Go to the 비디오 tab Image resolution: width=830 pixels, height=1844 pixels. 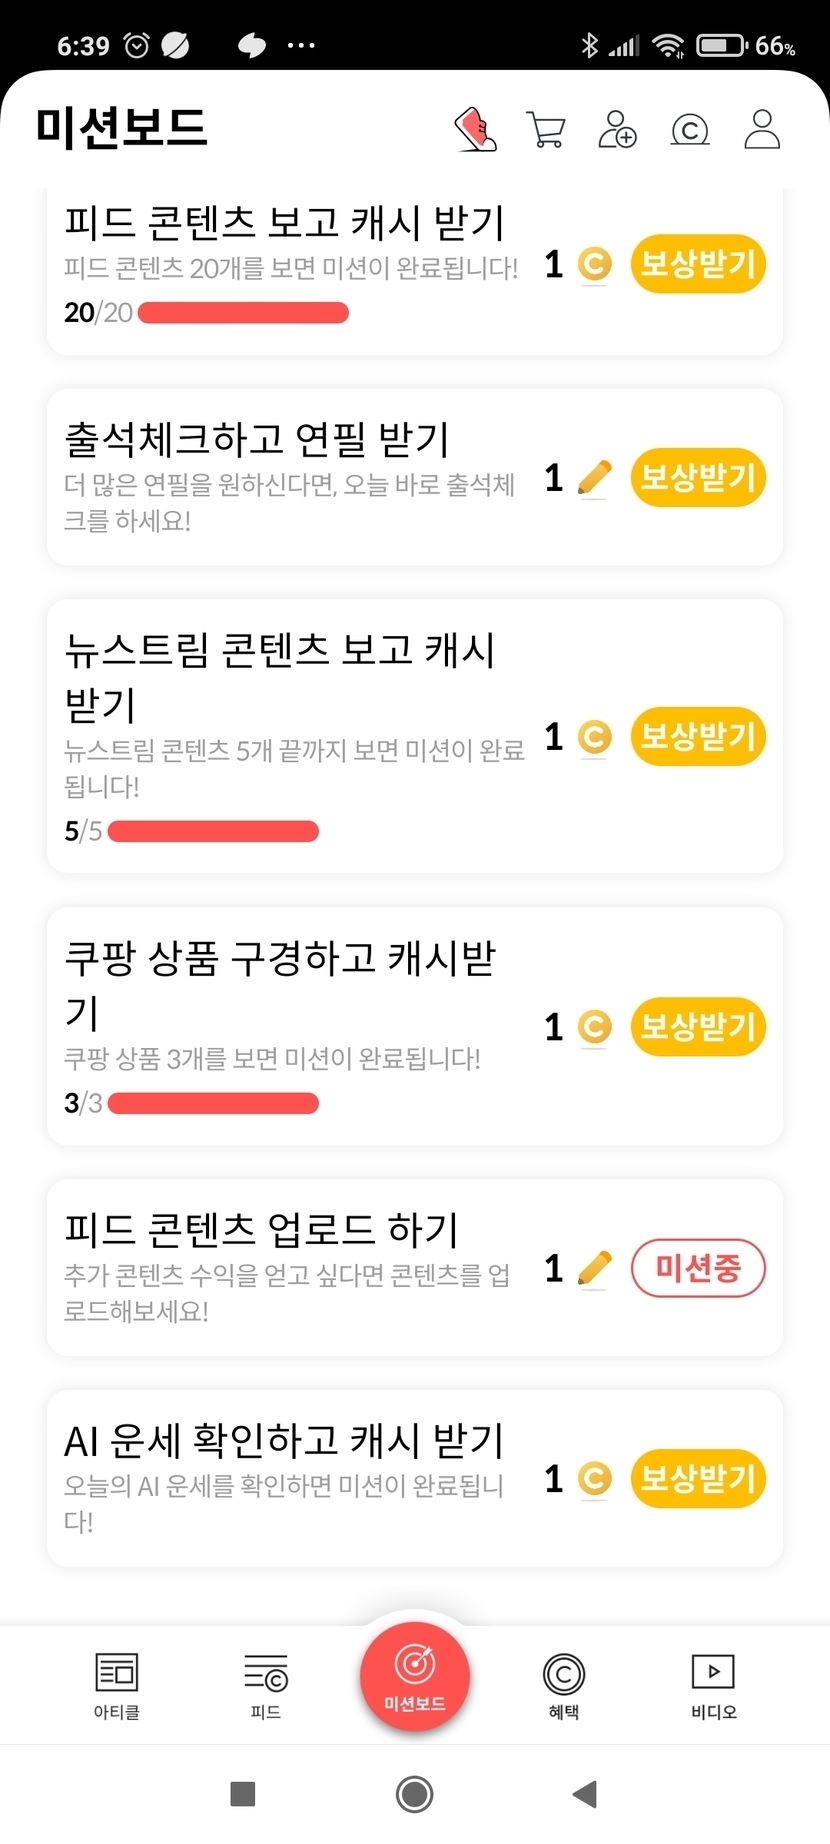(713, 1686)
